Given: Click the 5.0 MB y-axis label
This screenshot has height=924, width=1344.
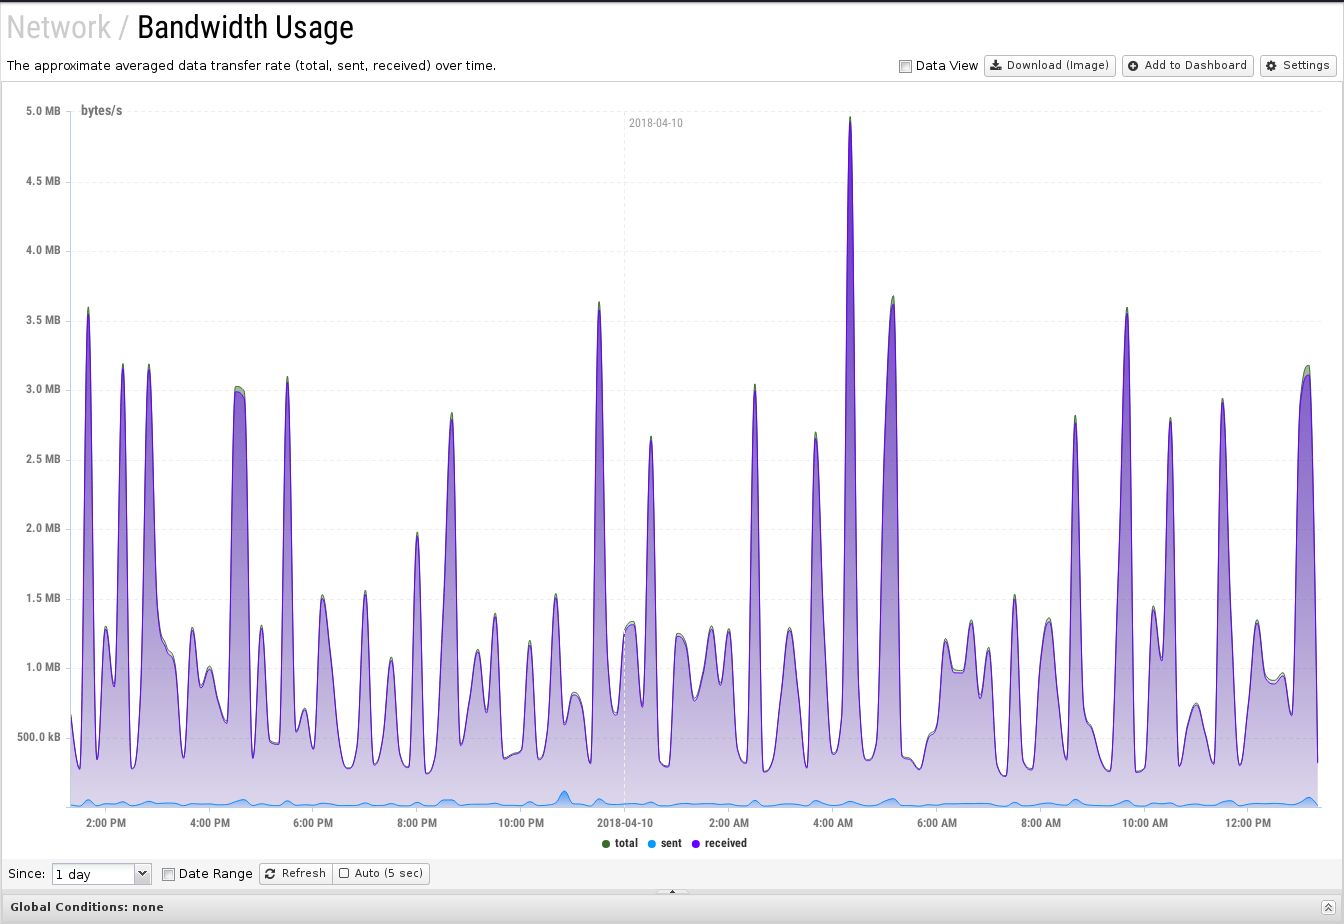Looking at the screenshot, I should click(43, 111).
